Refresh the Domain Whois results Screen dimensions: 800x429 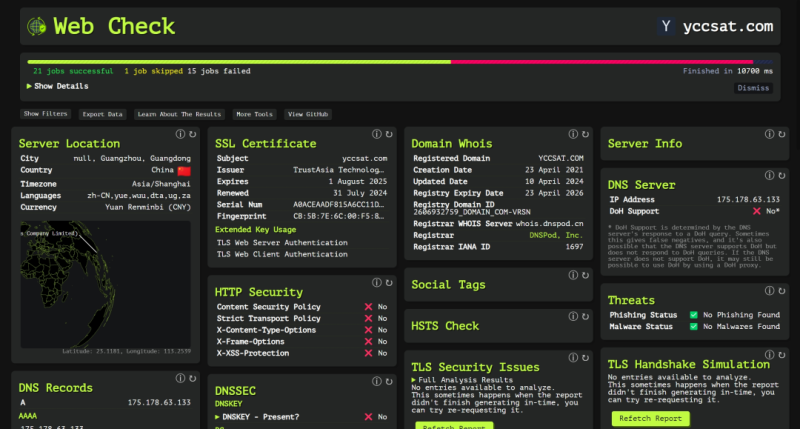[x=584, y=134]
